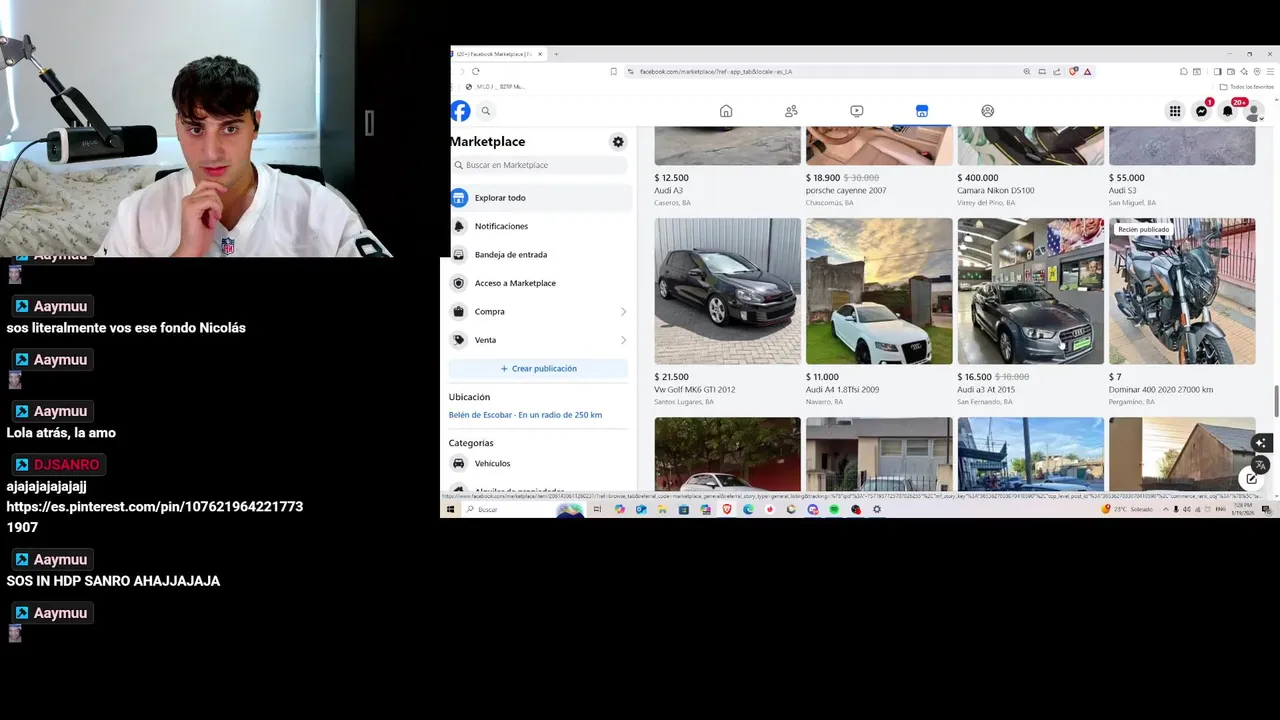The height and width of the screenshot is (720, 1280).
Task: Open Audi a3 At 2015 listing photo
Action: (1031, 291)
